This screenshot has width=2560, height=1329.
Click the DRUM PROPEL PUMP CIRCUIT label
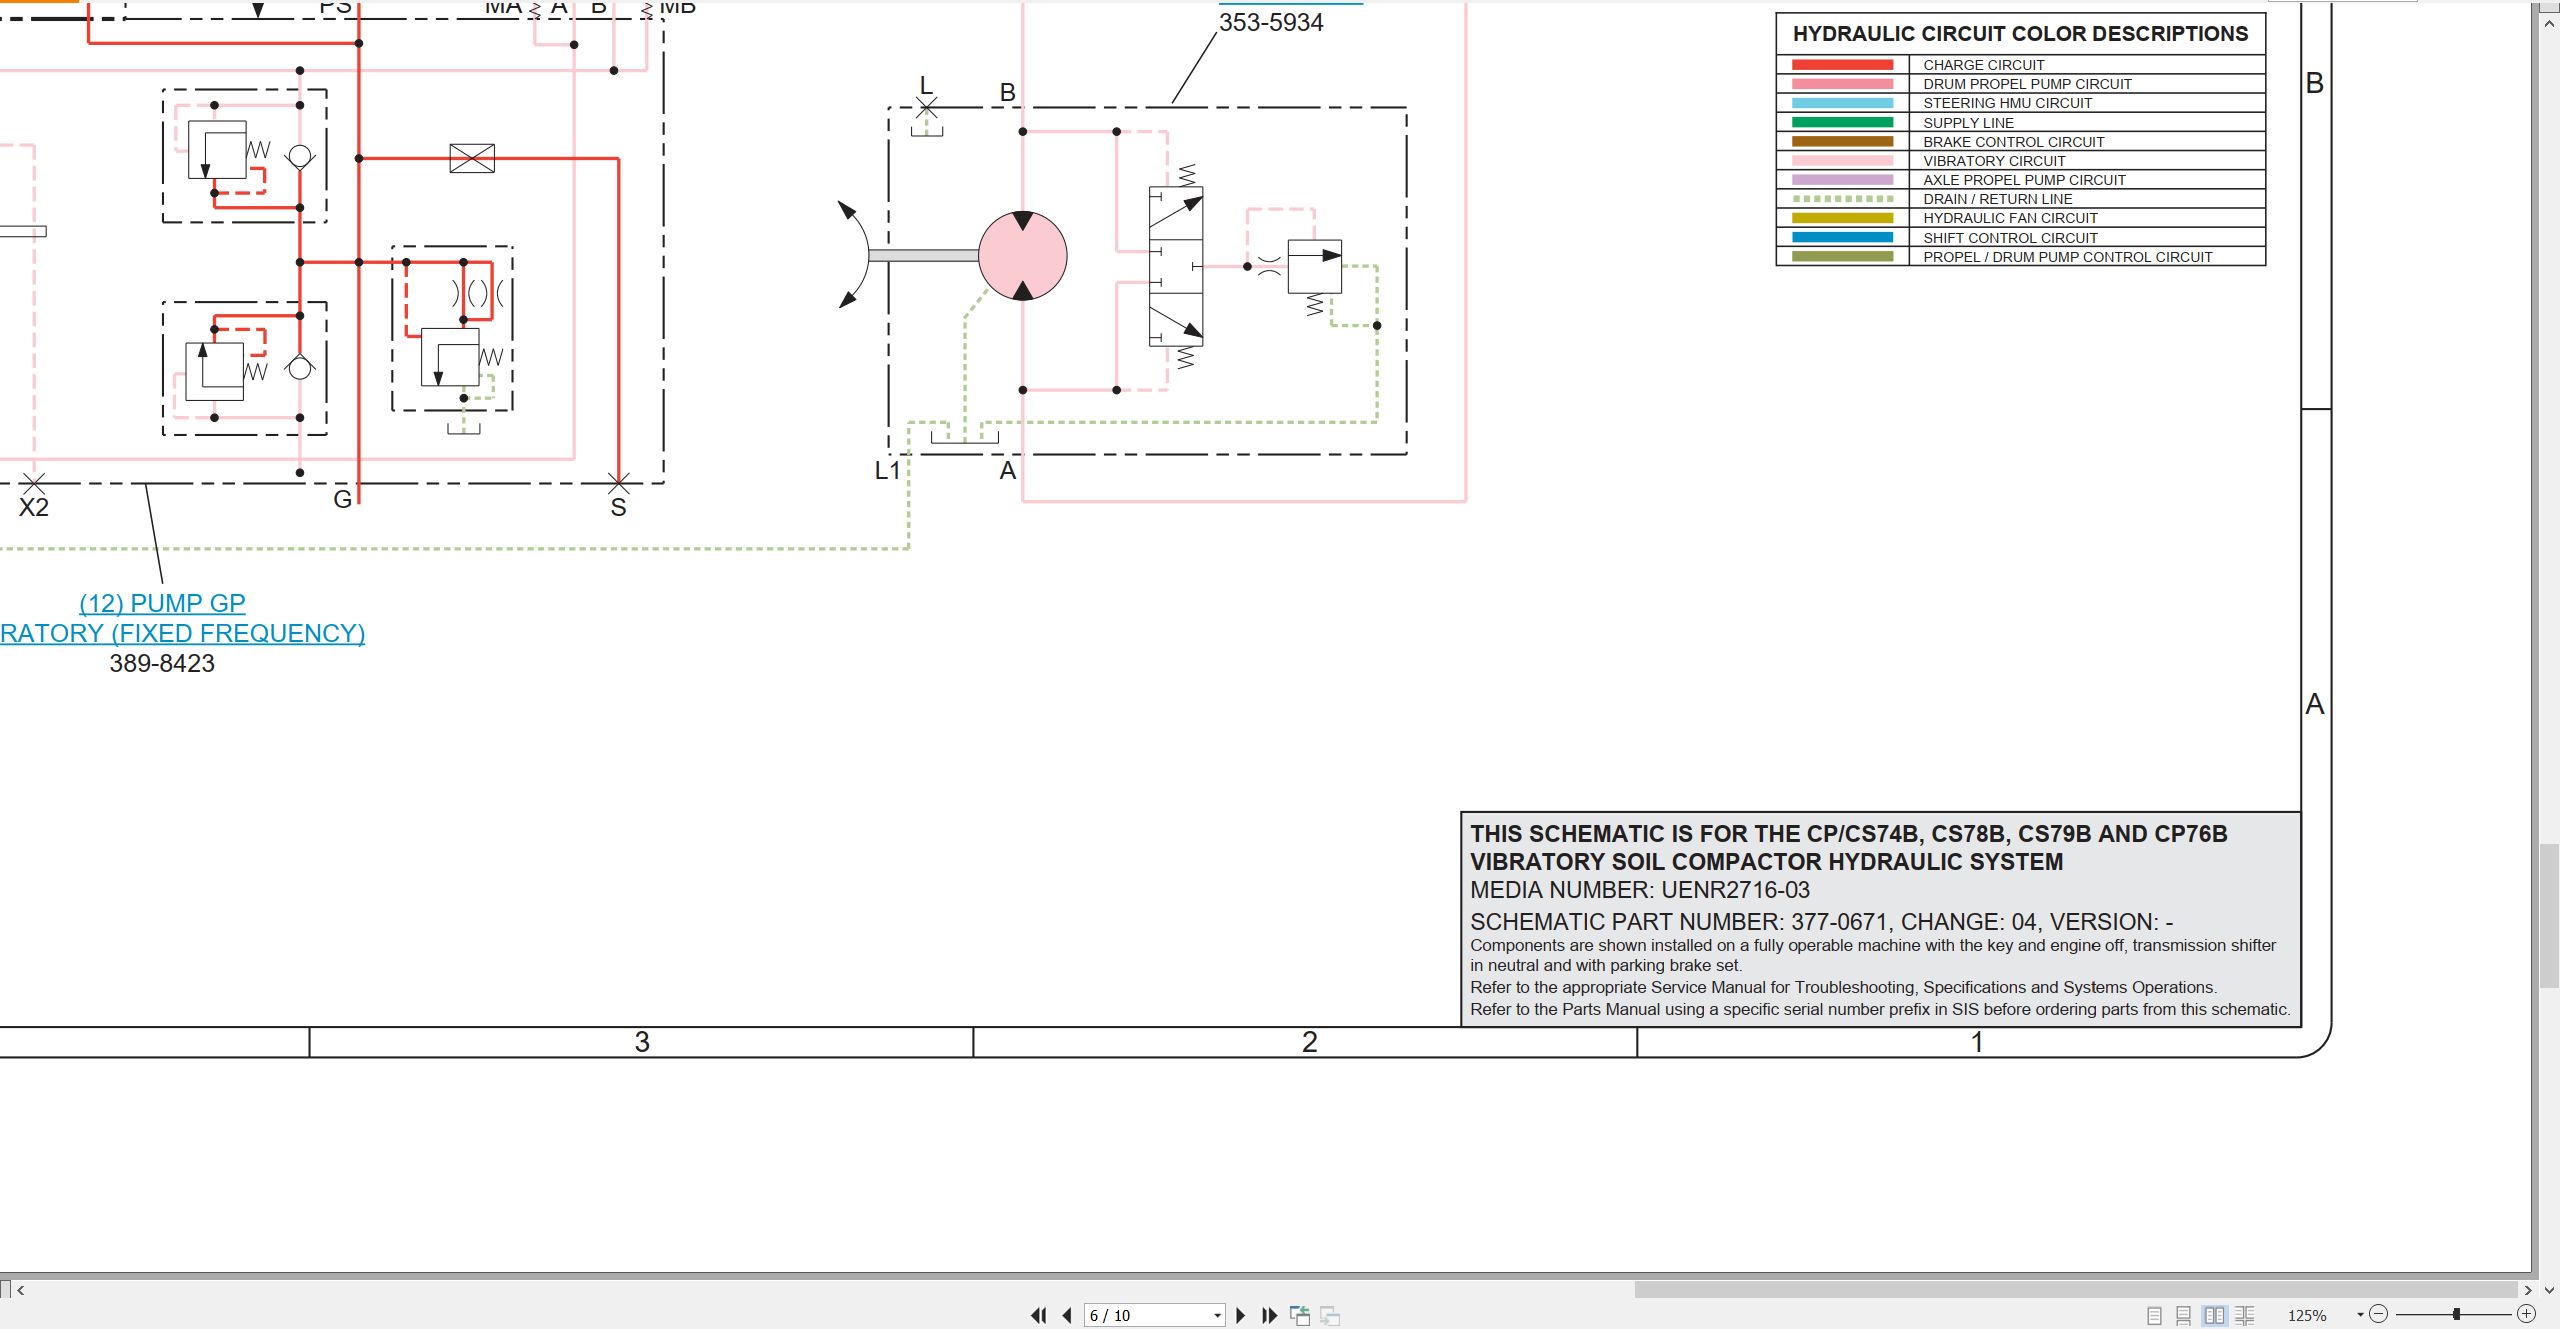(2027, 84)
